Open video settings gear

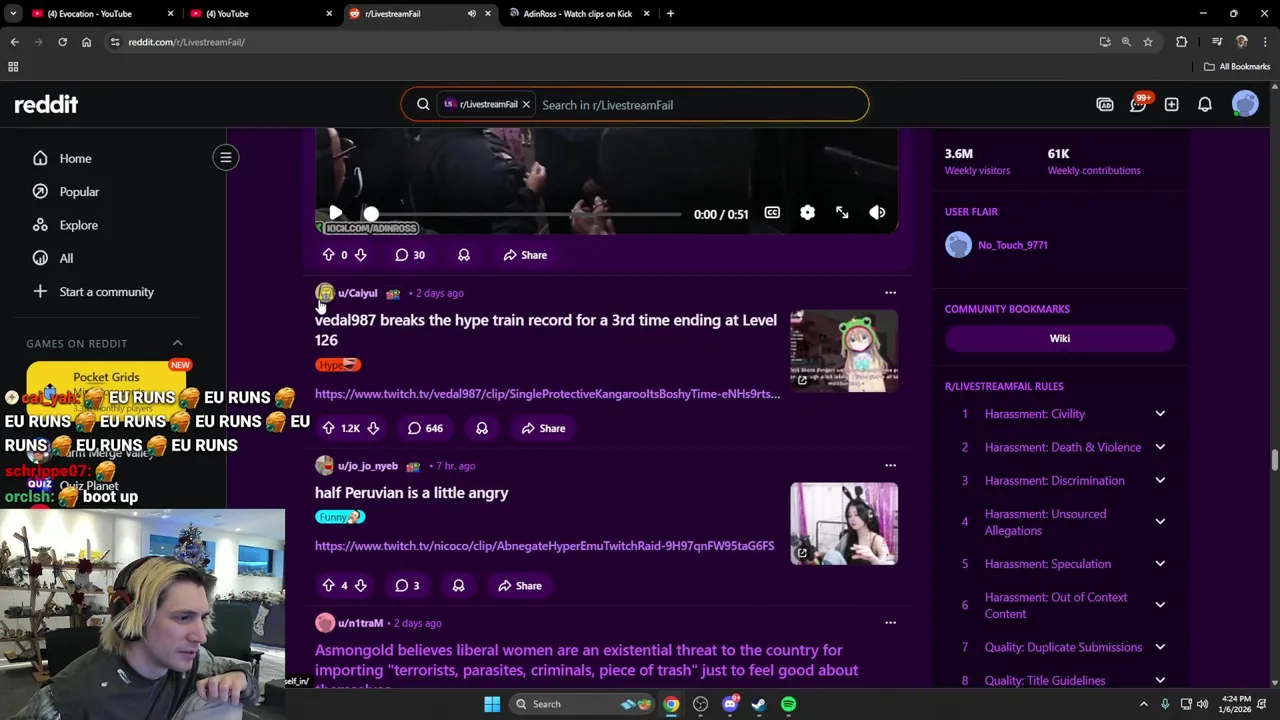click(807, 213)
